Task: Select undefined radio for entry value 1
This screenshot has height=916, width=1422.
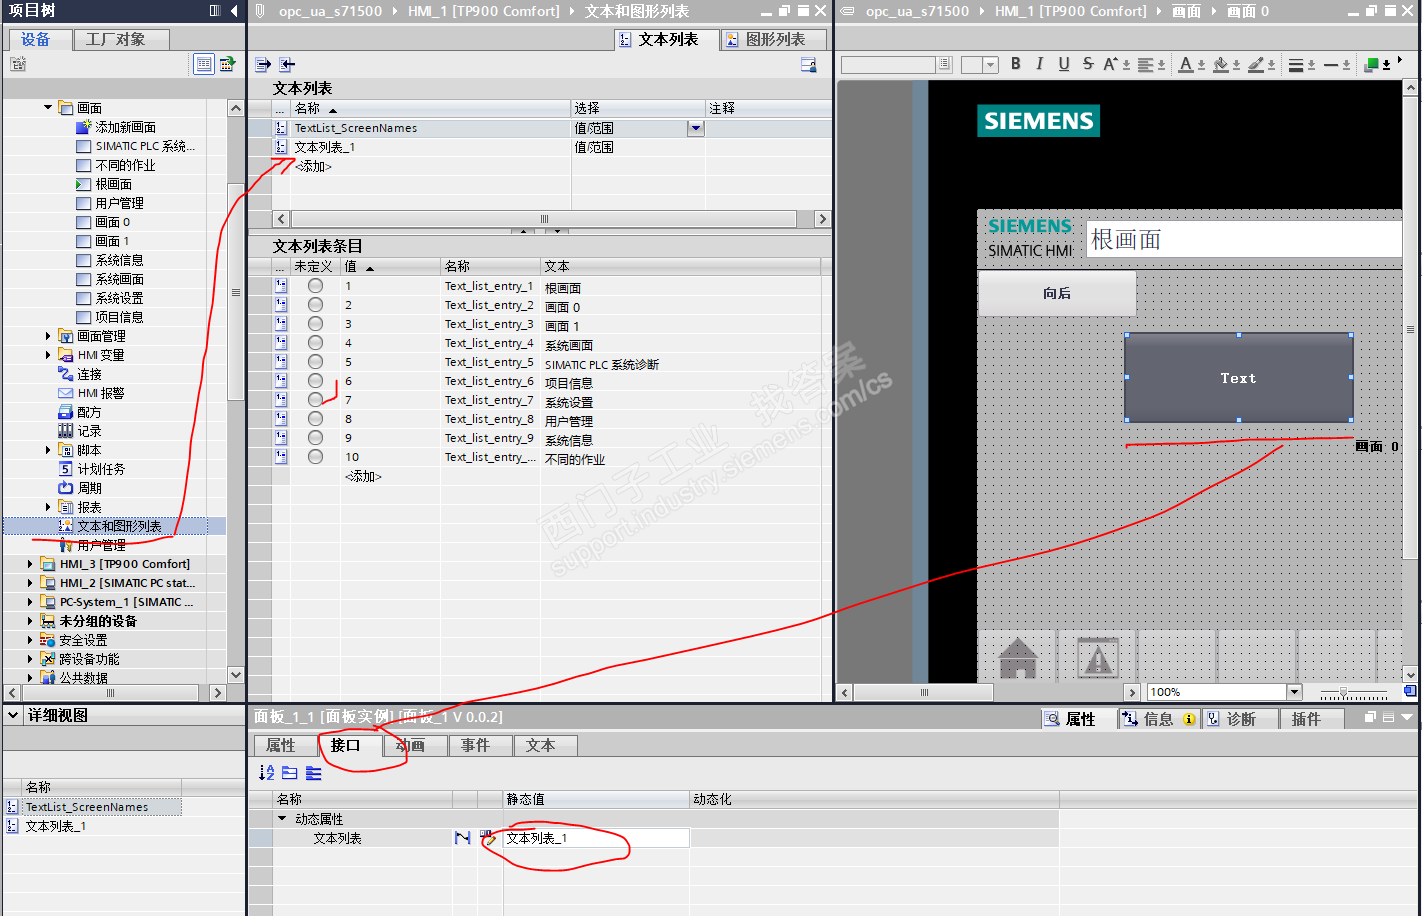Action: (x=315, y=286)
